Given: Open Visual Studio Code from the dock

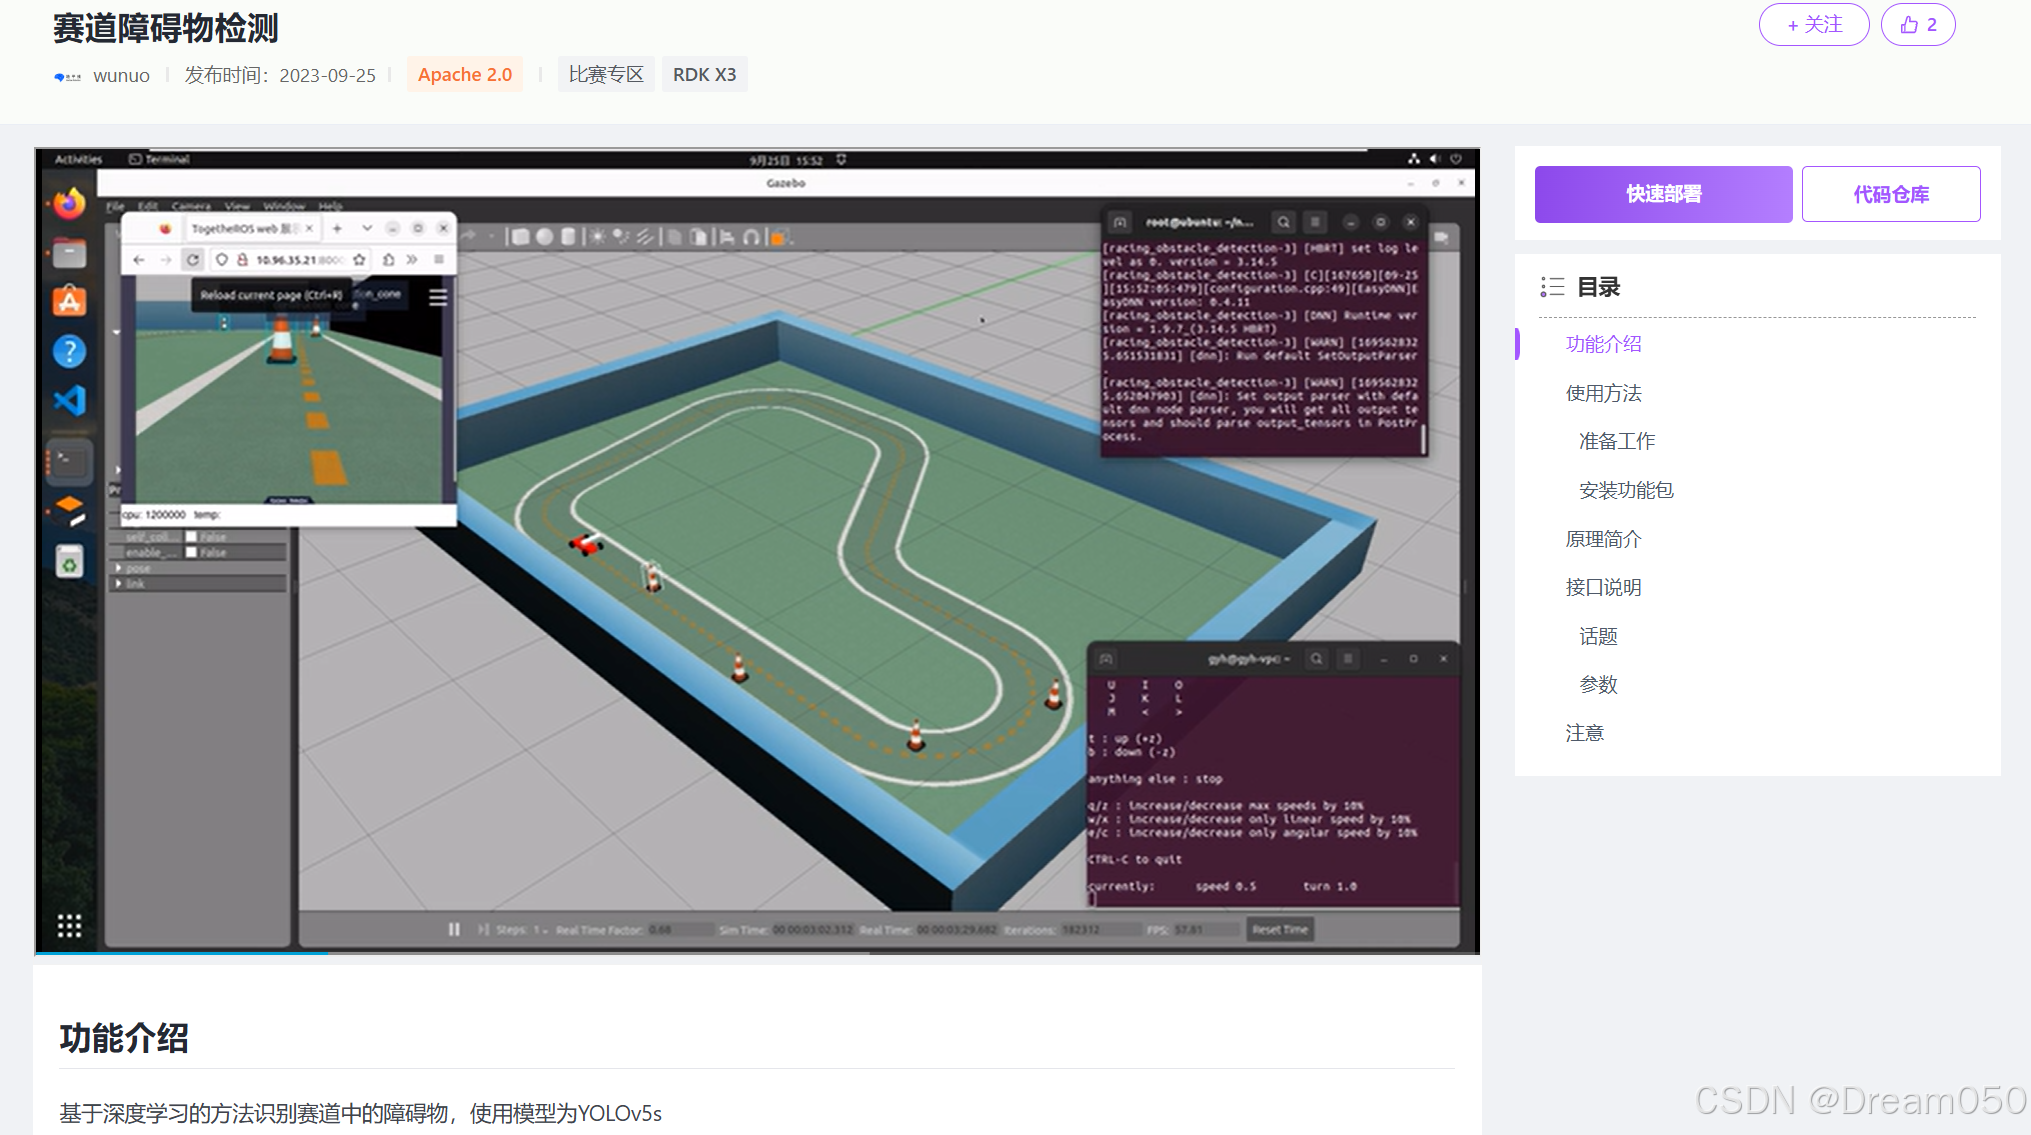Looking at the screenshot, I should 69,401.
